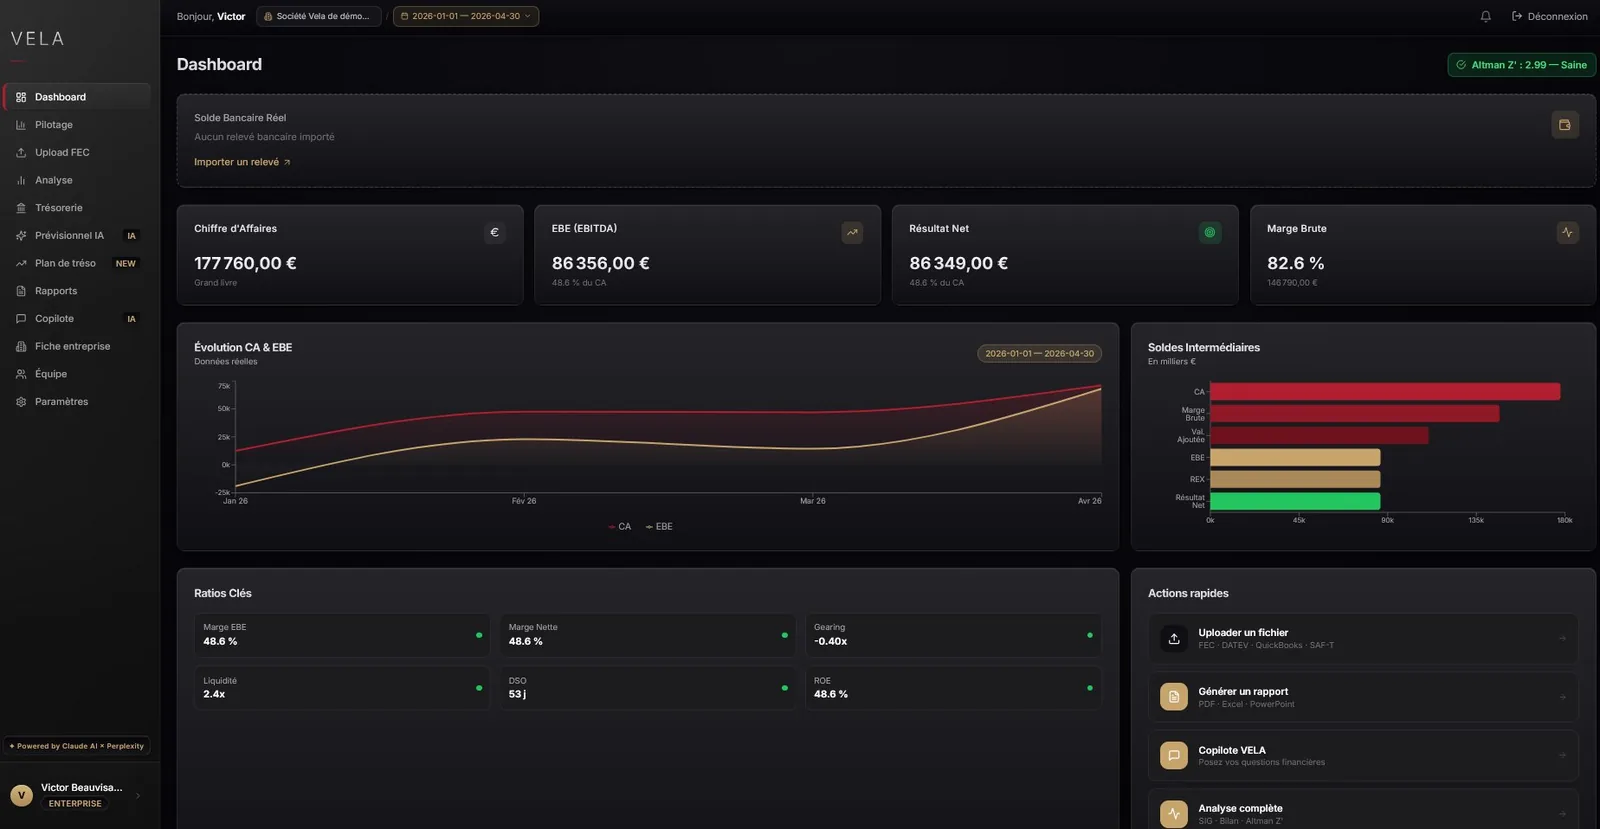This screenshot has width=1600, height=829.
Task: Click the activity icon beside Analyse complète
Action: [x=1174, y=814]
